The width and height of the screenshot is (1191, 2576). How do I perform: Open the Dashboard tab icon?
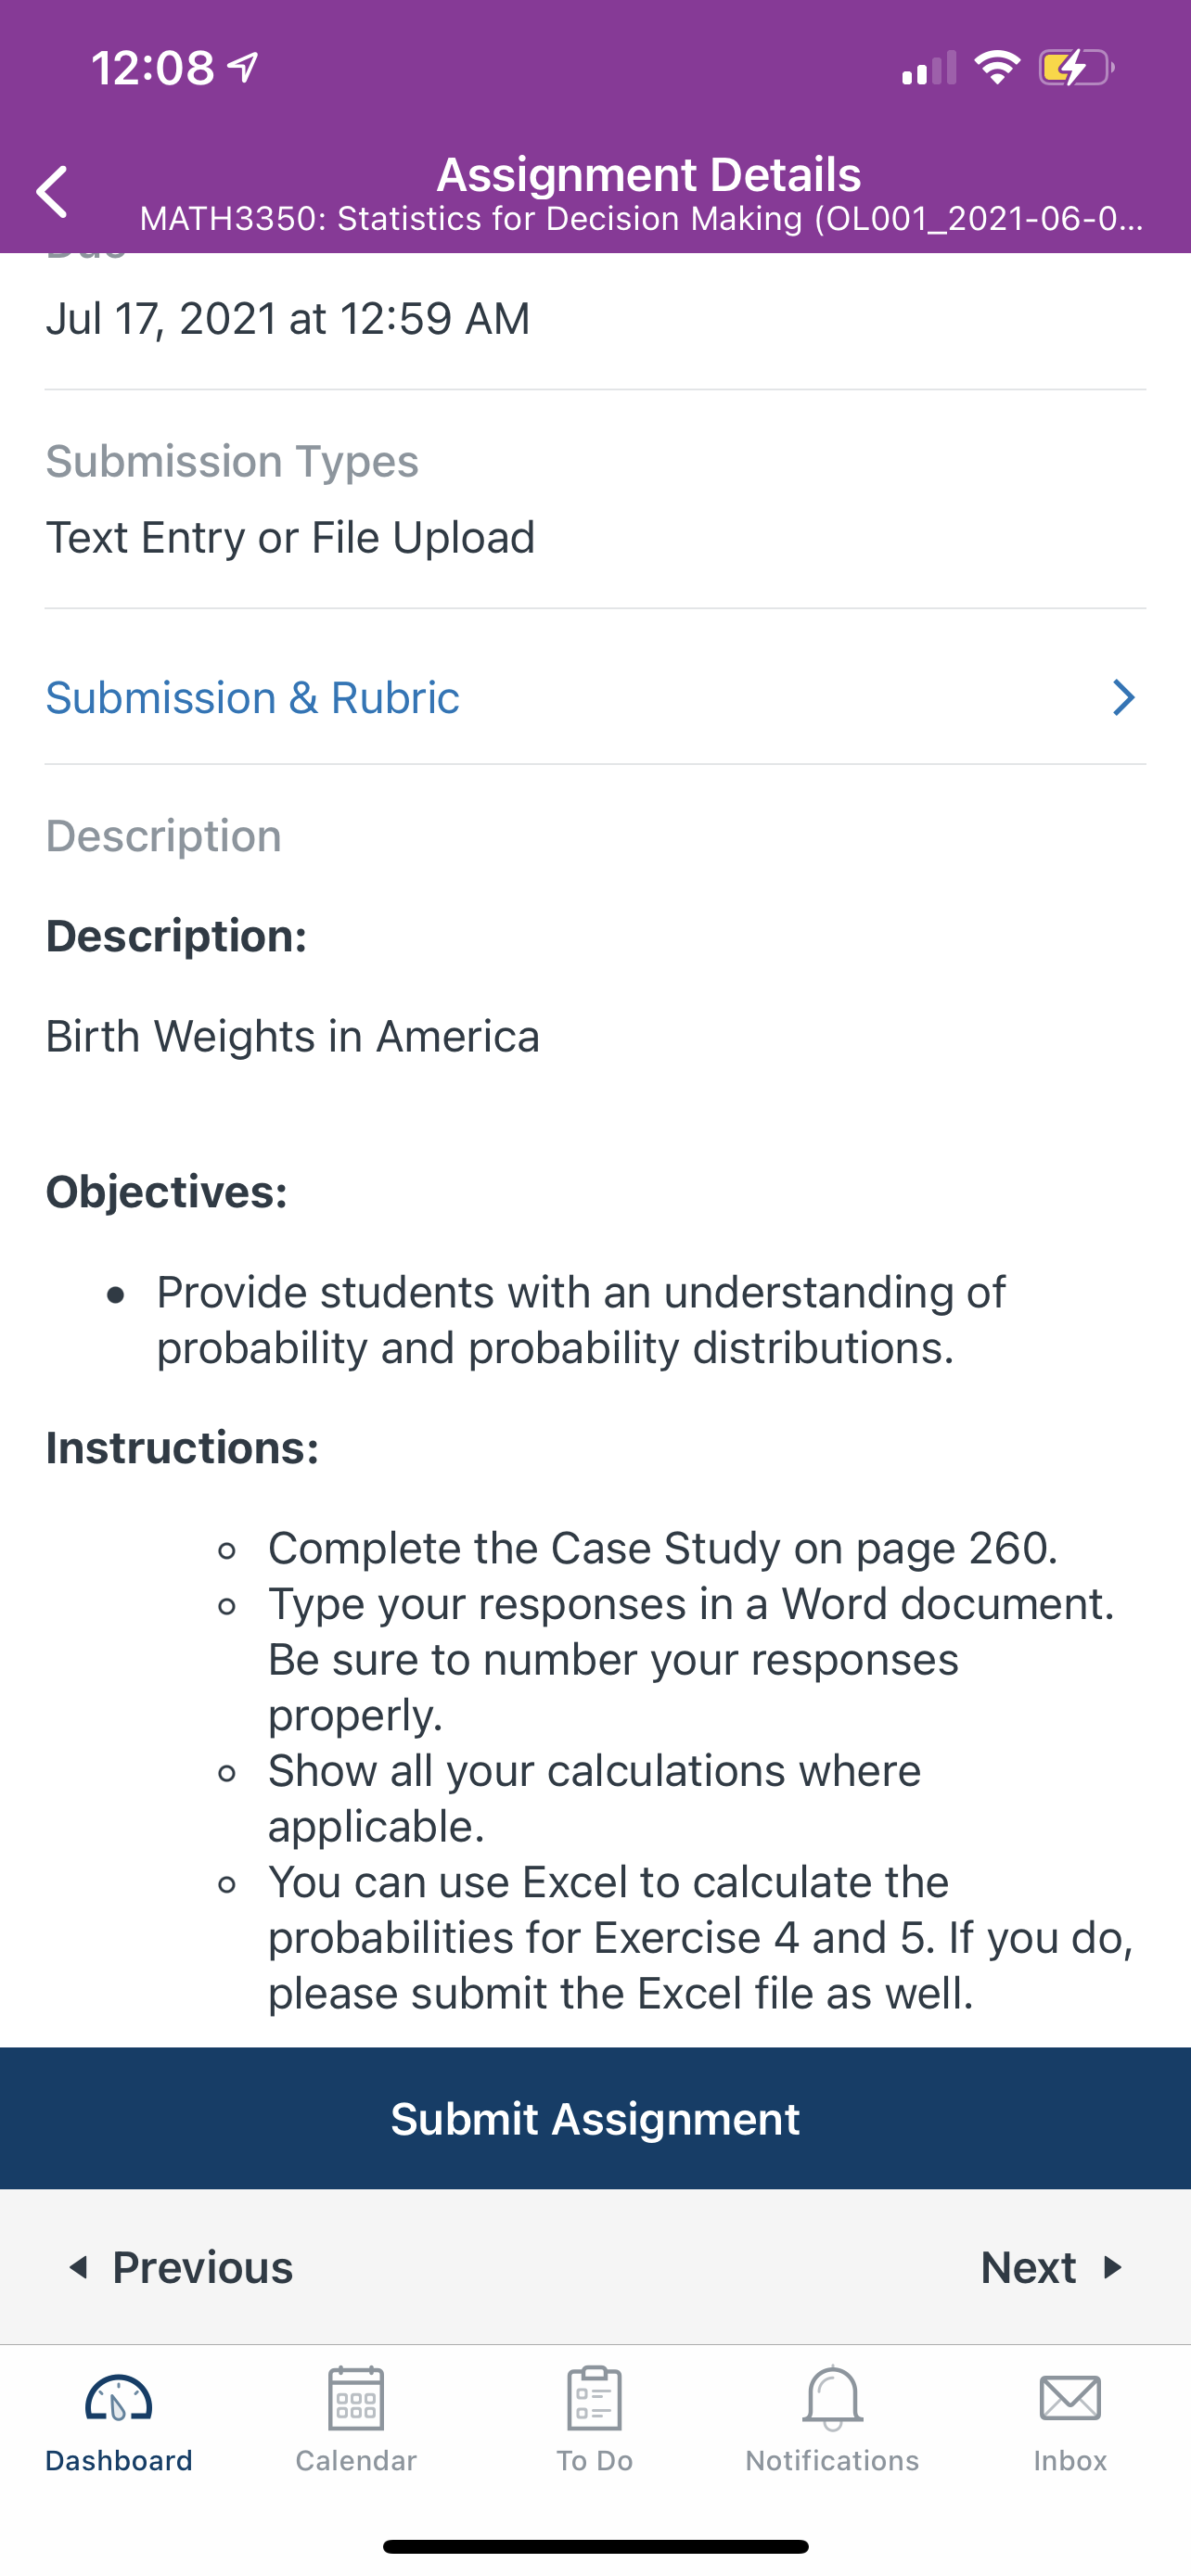pyautogui.click(x=118, y=2398)
